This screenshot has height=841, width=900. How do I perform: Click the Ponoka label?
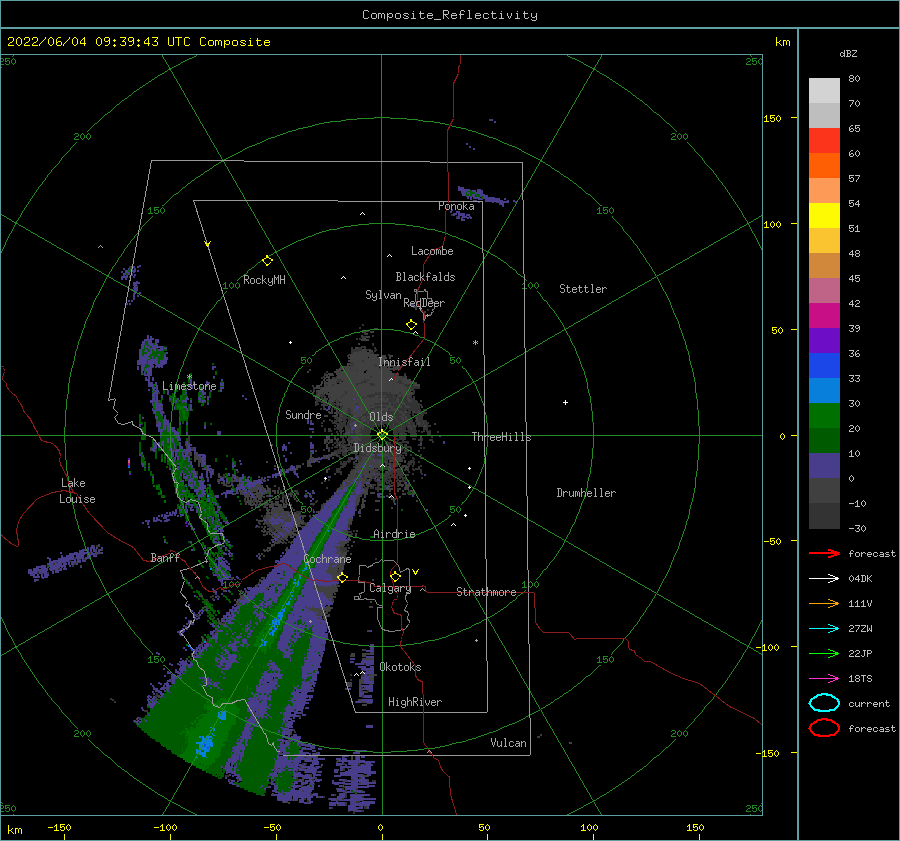click(x=456, y=206)
